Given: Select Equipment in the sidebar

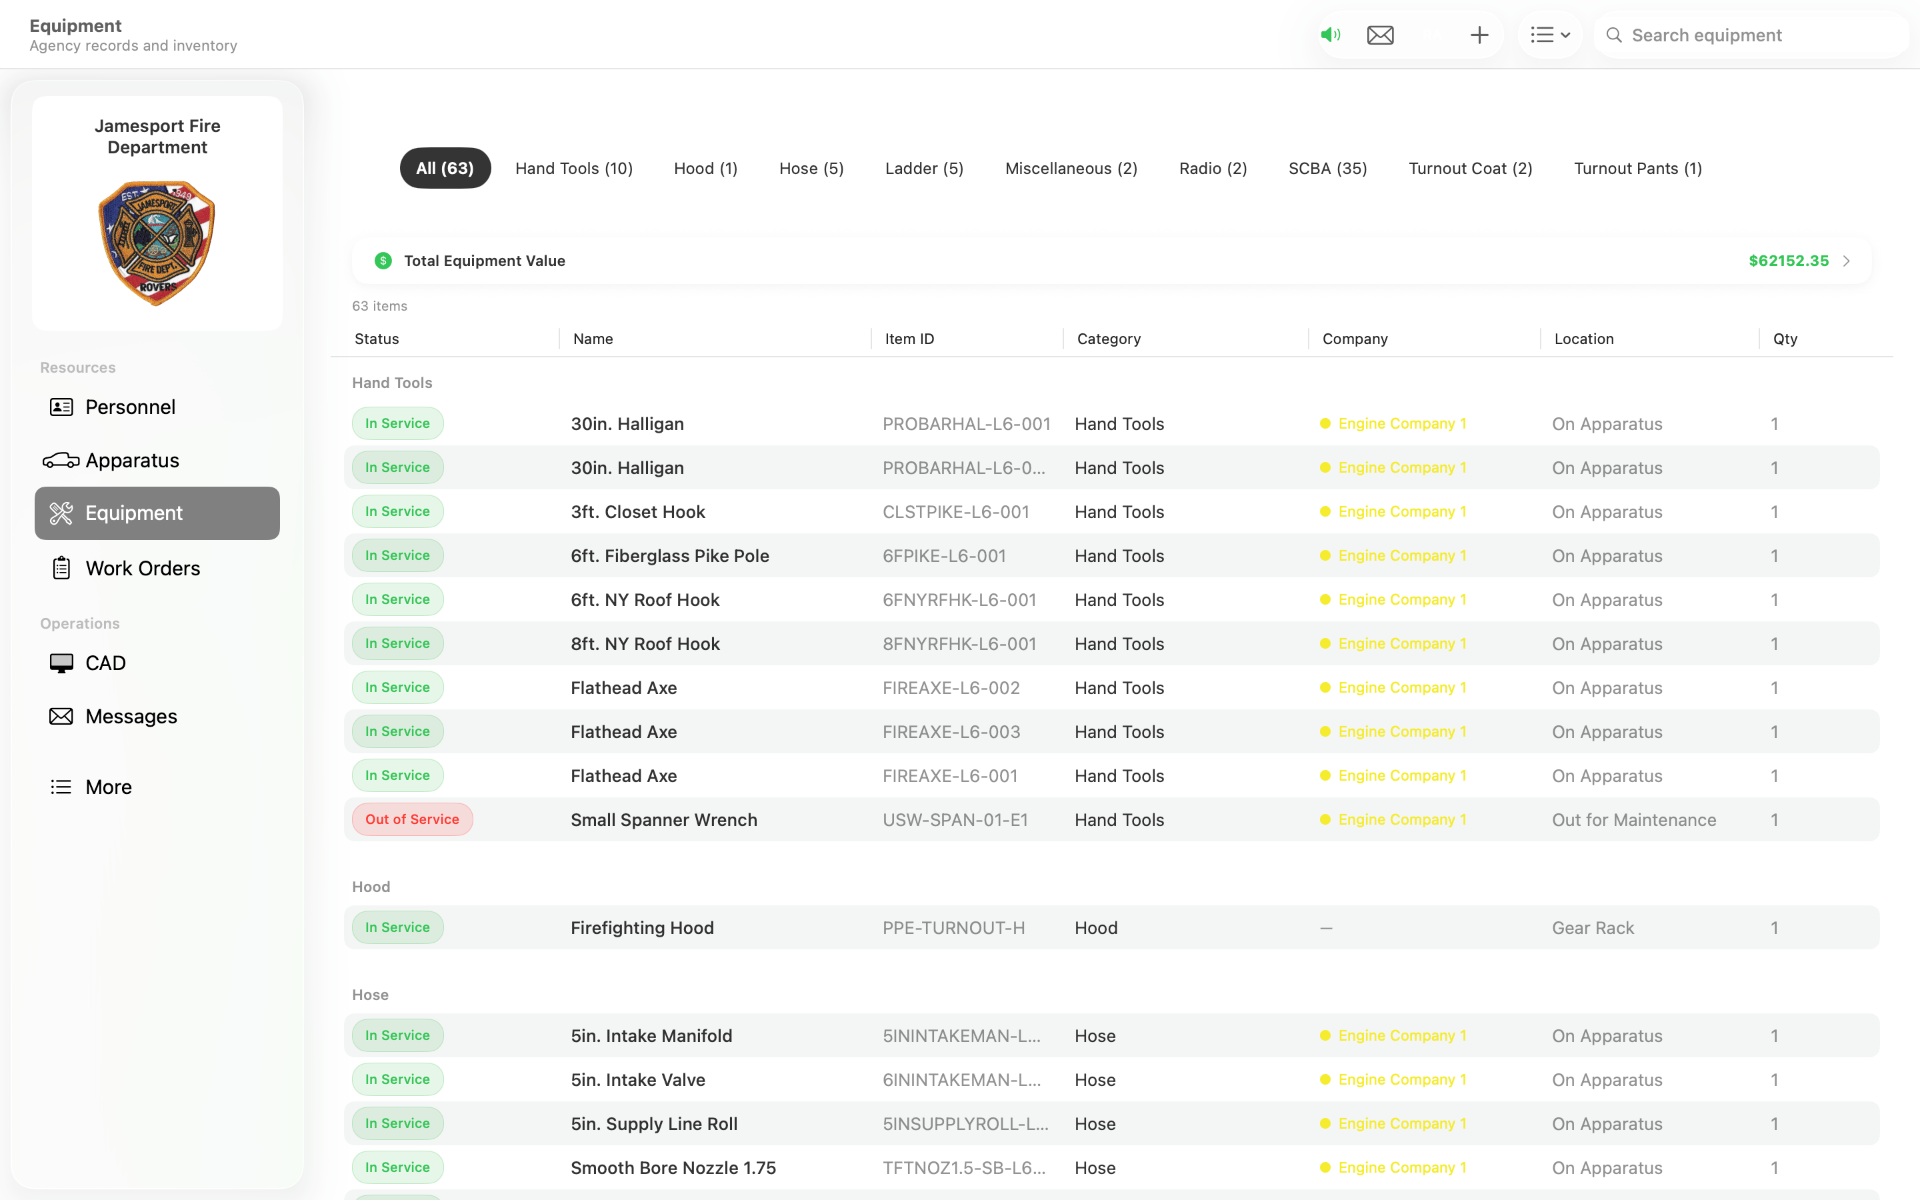Looking at the screenshot, I should [157, 513].
